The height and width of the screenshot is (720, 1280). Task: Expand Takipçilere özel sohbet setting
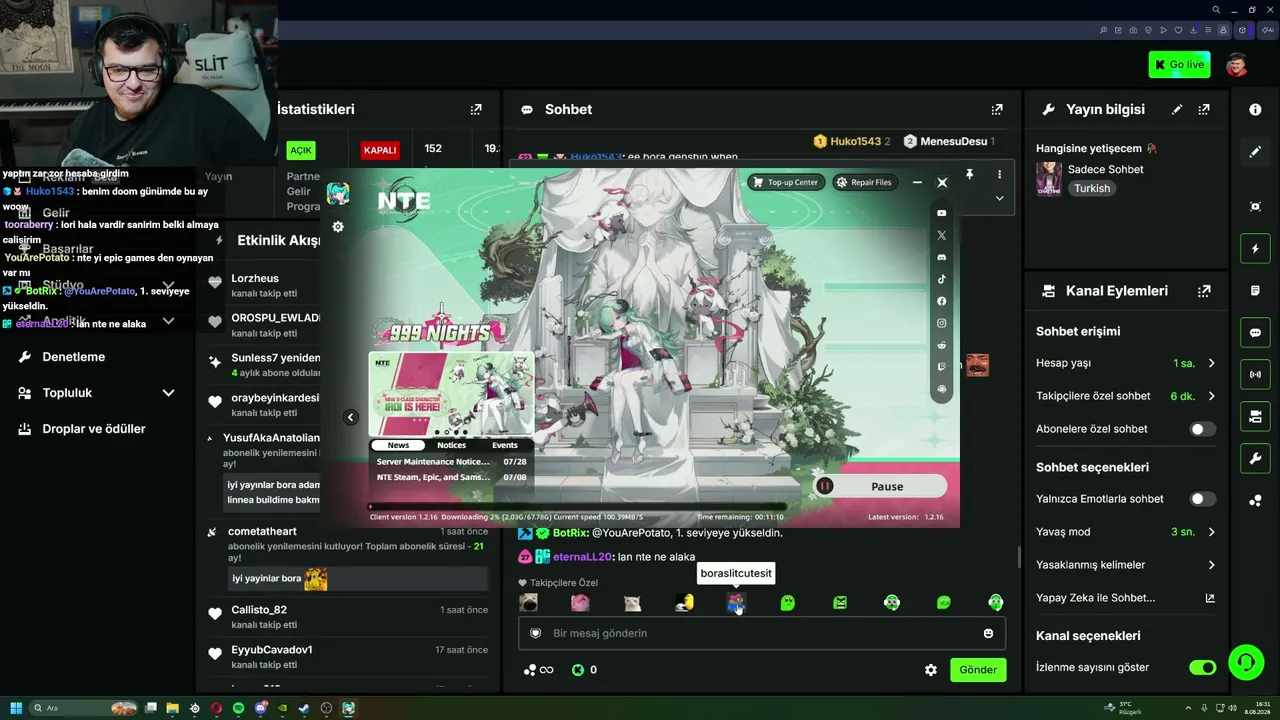pos(1211,396)
